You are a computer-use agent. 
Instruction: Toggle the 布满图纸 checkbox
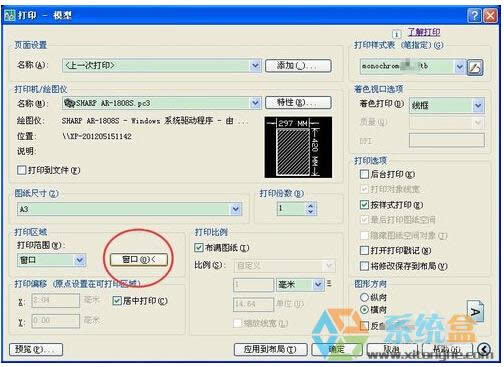click(x=199, y=248)
